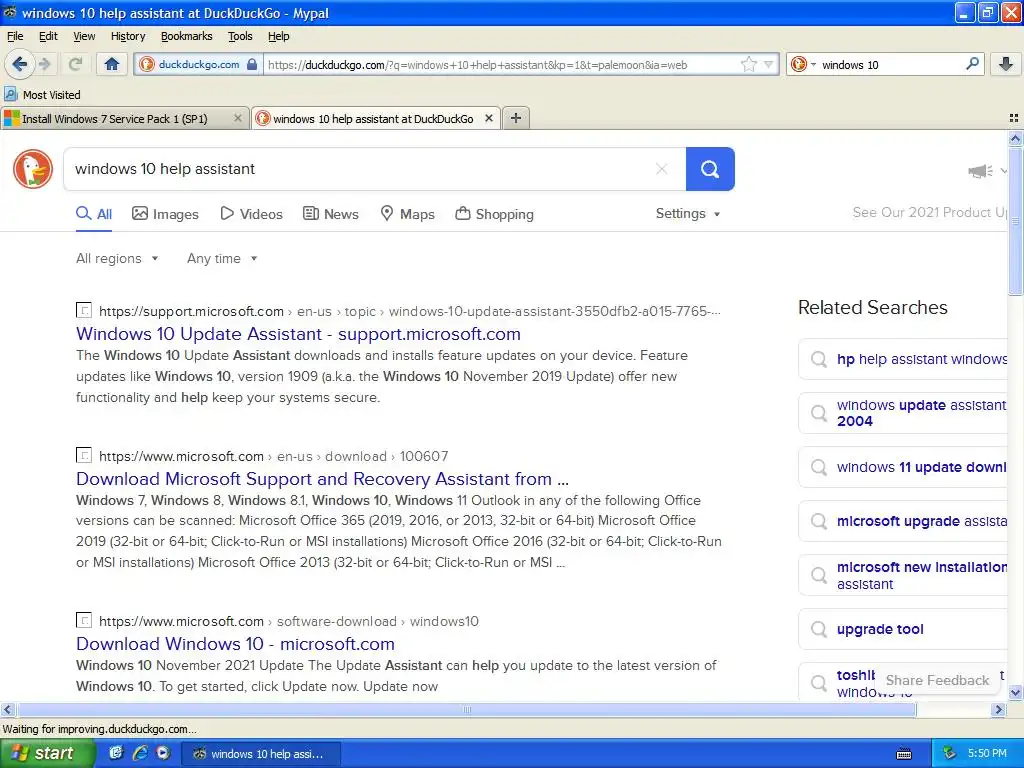Clear the search query with the X icon
The height and width of the screenshot is (768, 1024).
tap(662, 169)
